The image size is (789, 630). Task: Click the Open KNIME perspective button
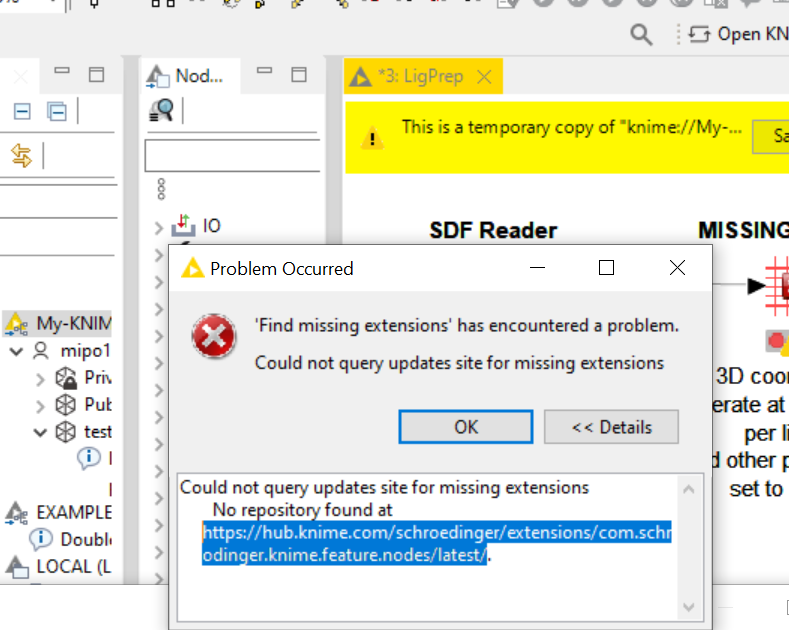pyautogui.click(x=738, y=34)
